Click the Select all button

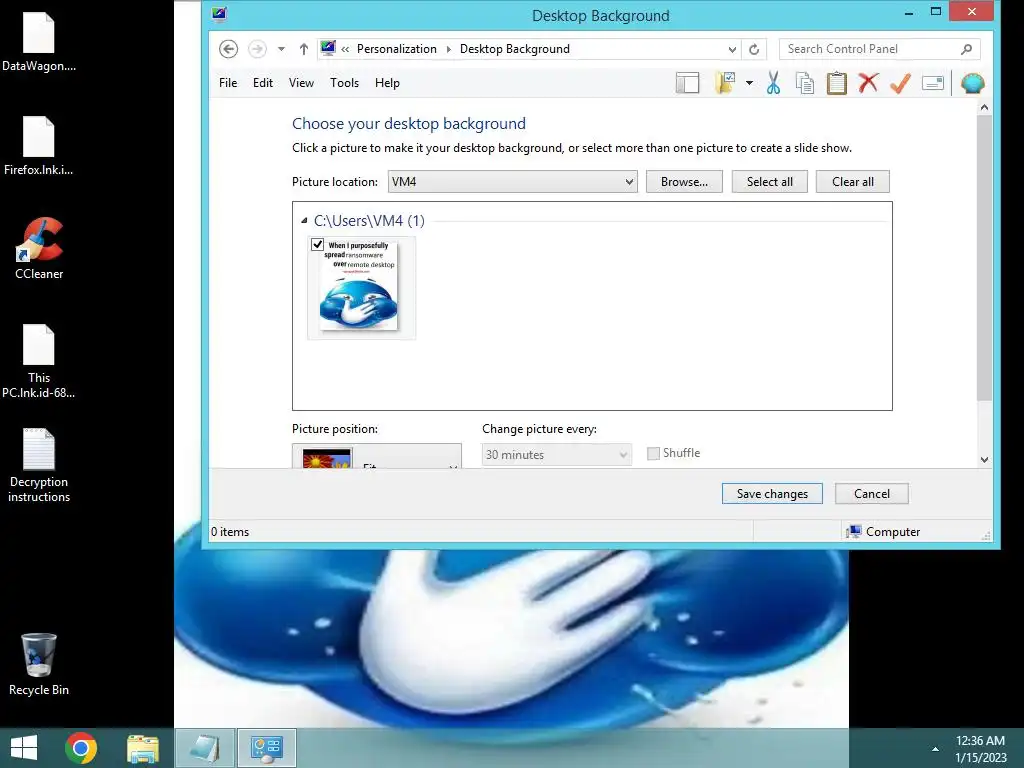769,182
